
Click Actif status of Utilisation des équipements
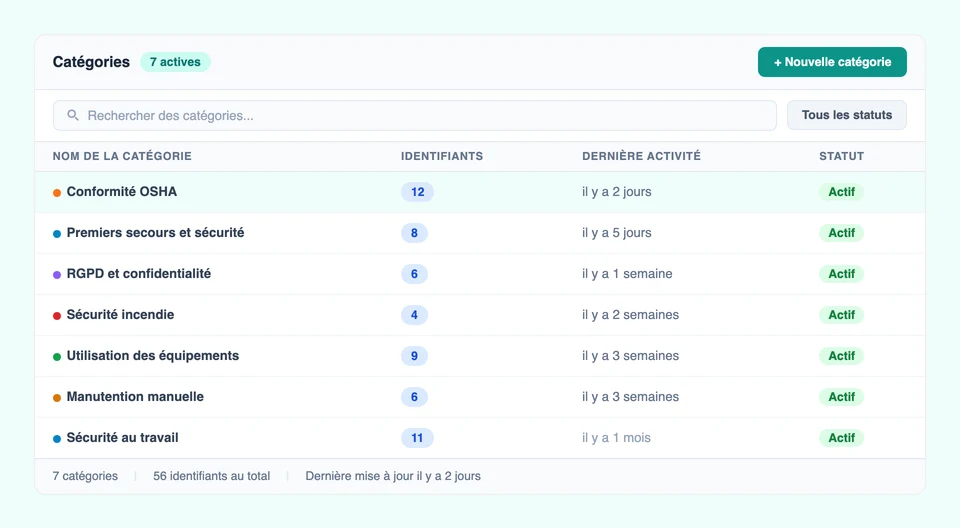[841, 356]
